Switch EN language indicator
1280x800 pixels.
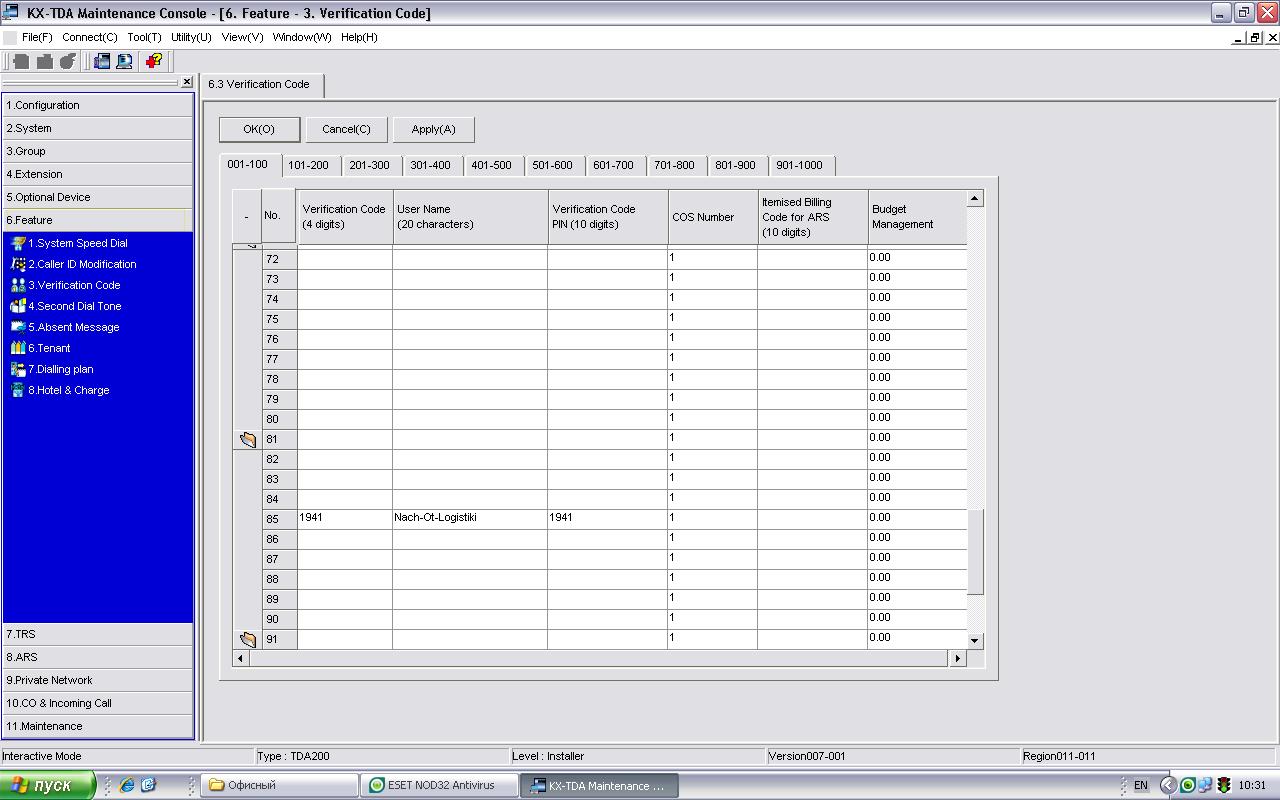(x=1140, y=785)
